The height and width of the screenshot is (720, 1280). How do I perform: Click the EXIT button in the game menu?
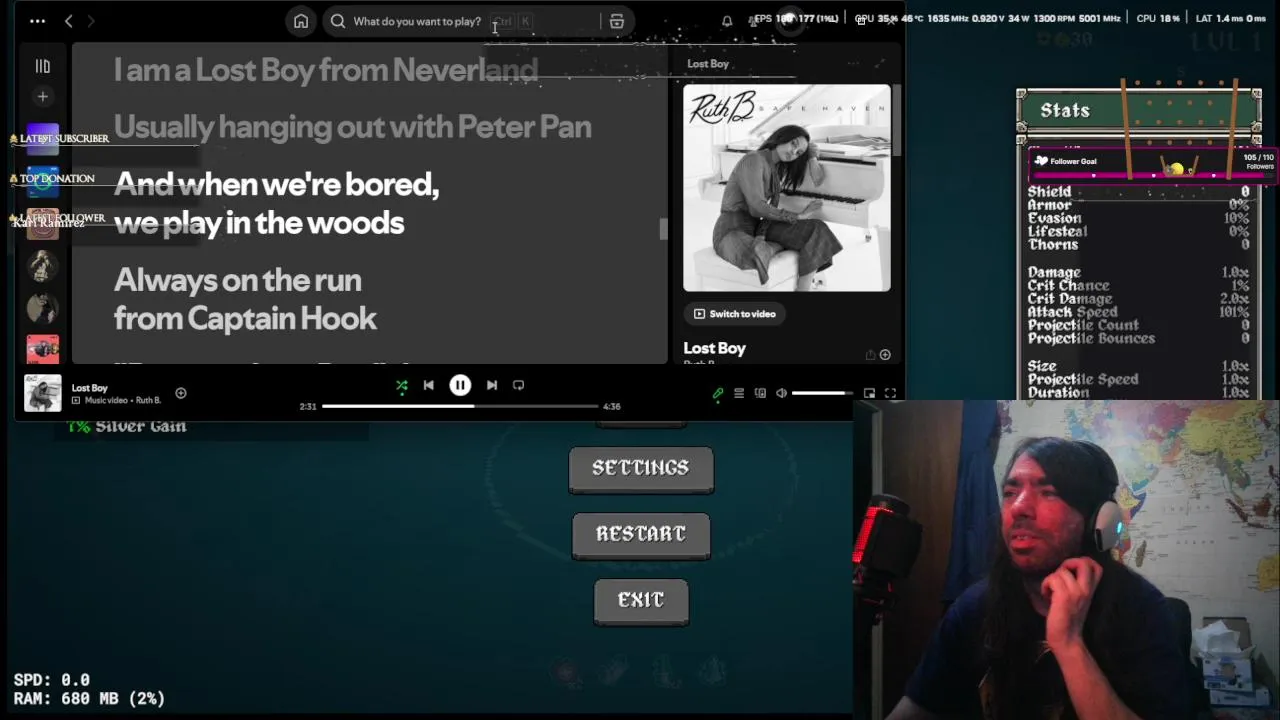641,601
